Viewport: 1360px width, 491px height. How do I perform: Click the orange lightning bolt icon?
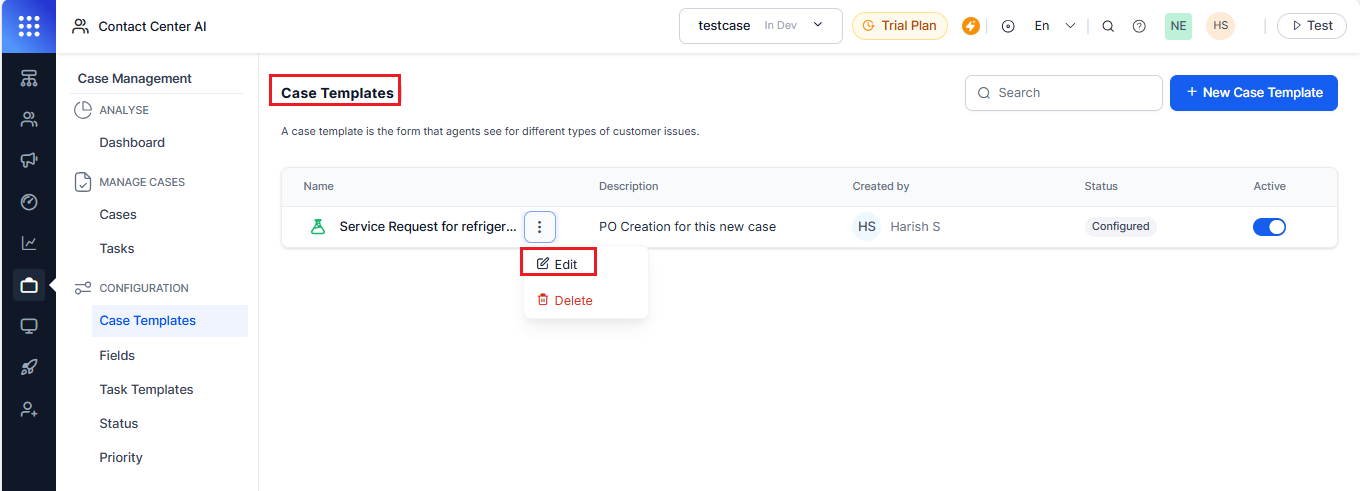point(970,26)
